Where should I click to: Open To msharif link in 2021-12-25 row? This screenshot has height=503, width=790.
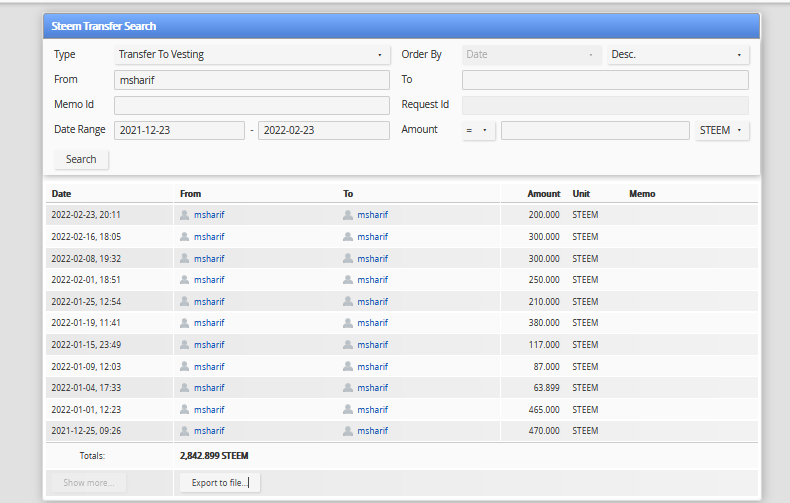pos(372,430)
